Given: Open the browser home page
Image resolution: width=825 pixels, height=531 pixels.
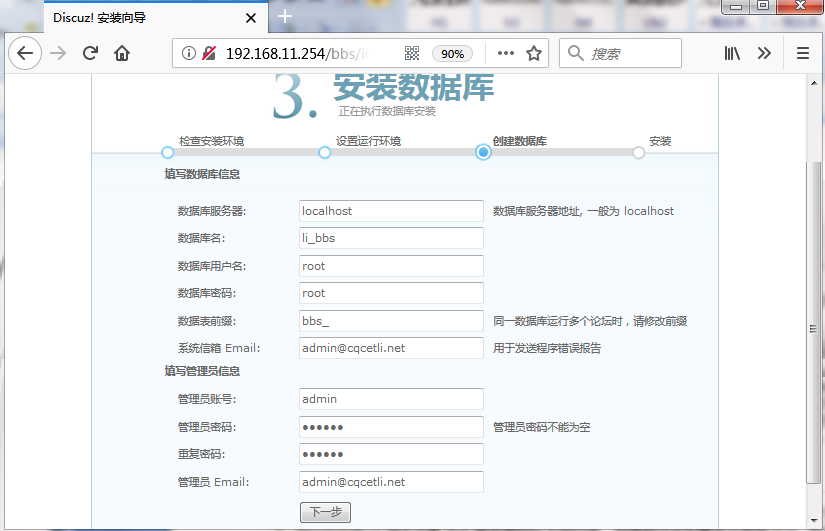Looking at the screenshot, I should pos(122,53).
